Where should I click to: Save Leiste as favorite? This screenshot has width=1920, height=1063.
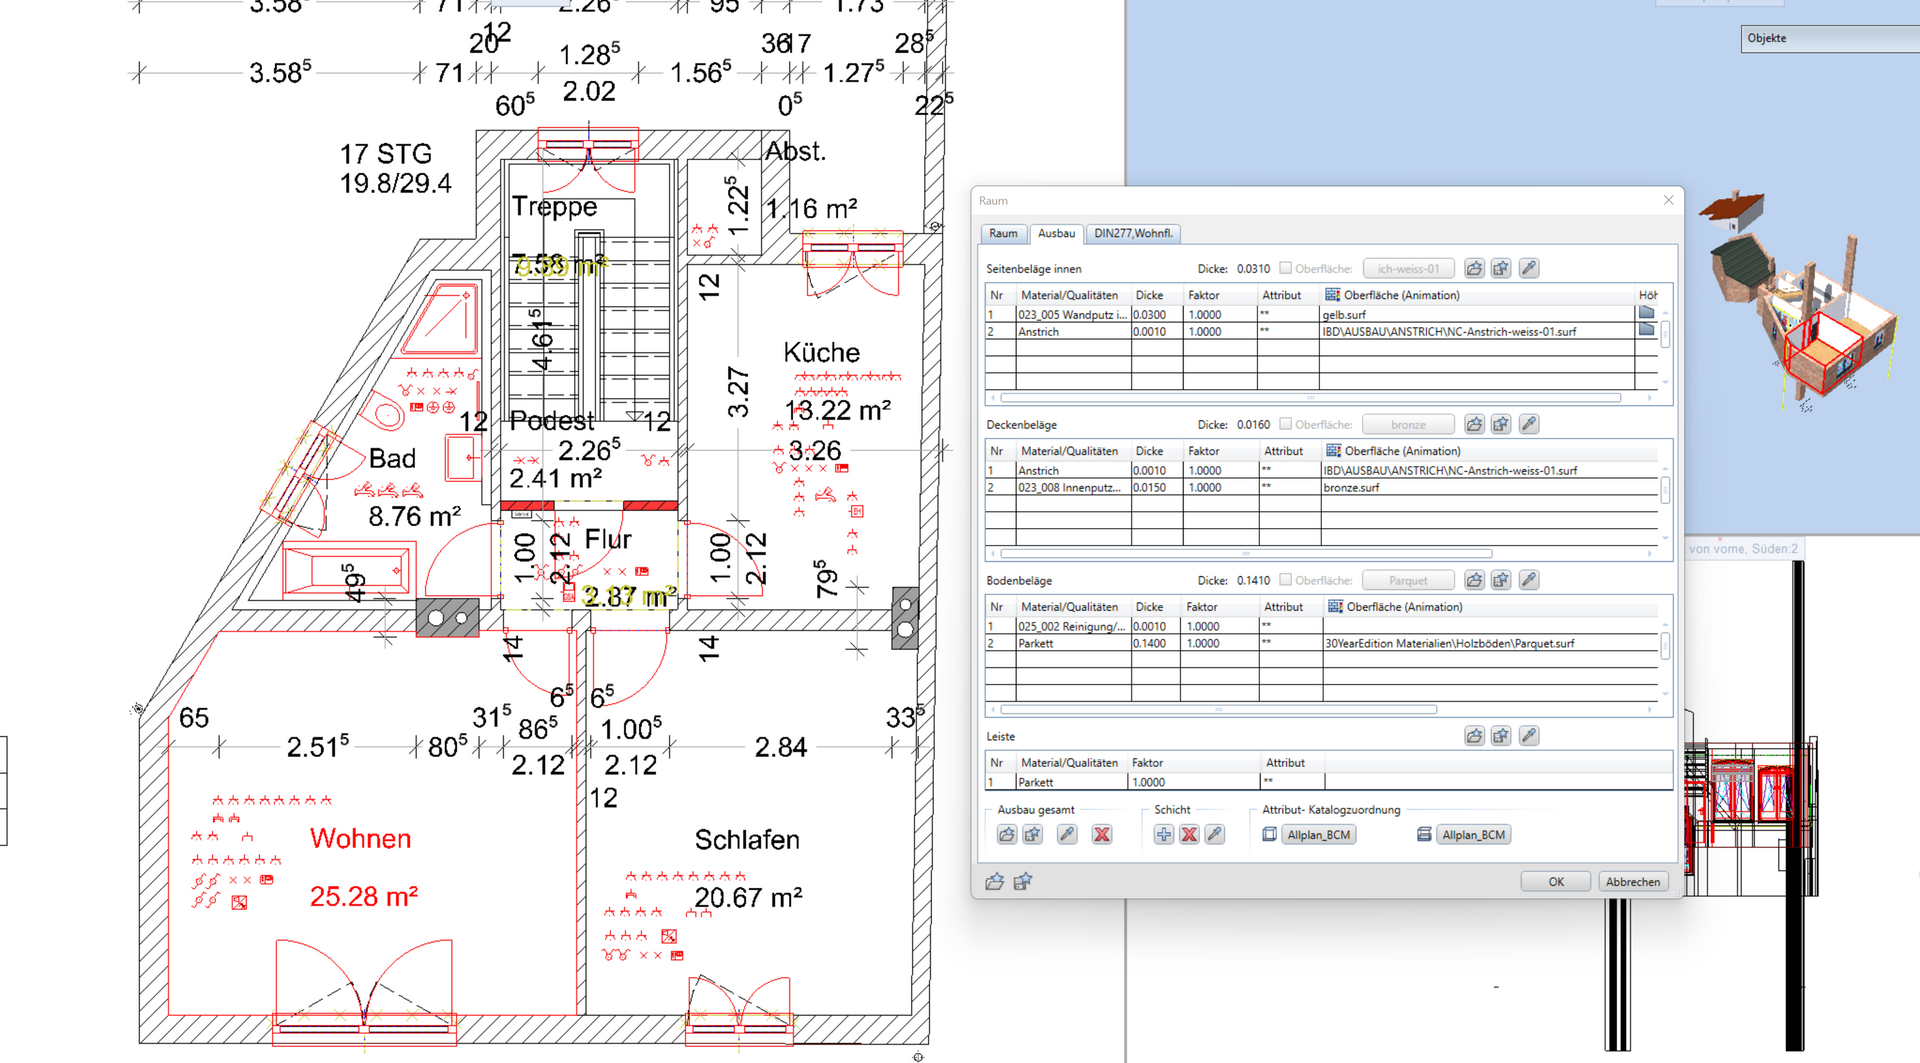[1501, 736]
